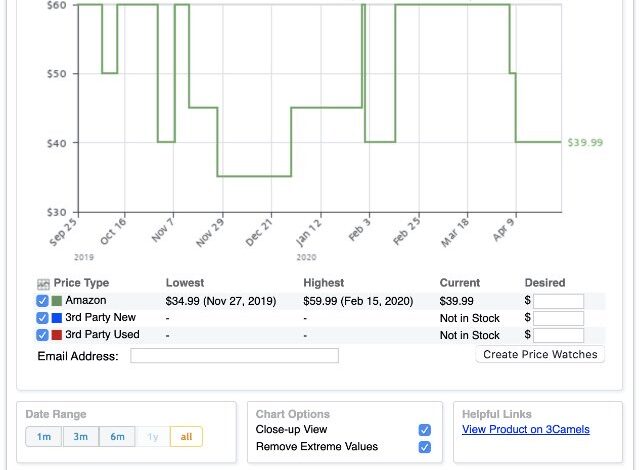This screenshot has width=640, height=470.
Task: Click the chart icon beside Price Type
Action: [x=43, y=284]
